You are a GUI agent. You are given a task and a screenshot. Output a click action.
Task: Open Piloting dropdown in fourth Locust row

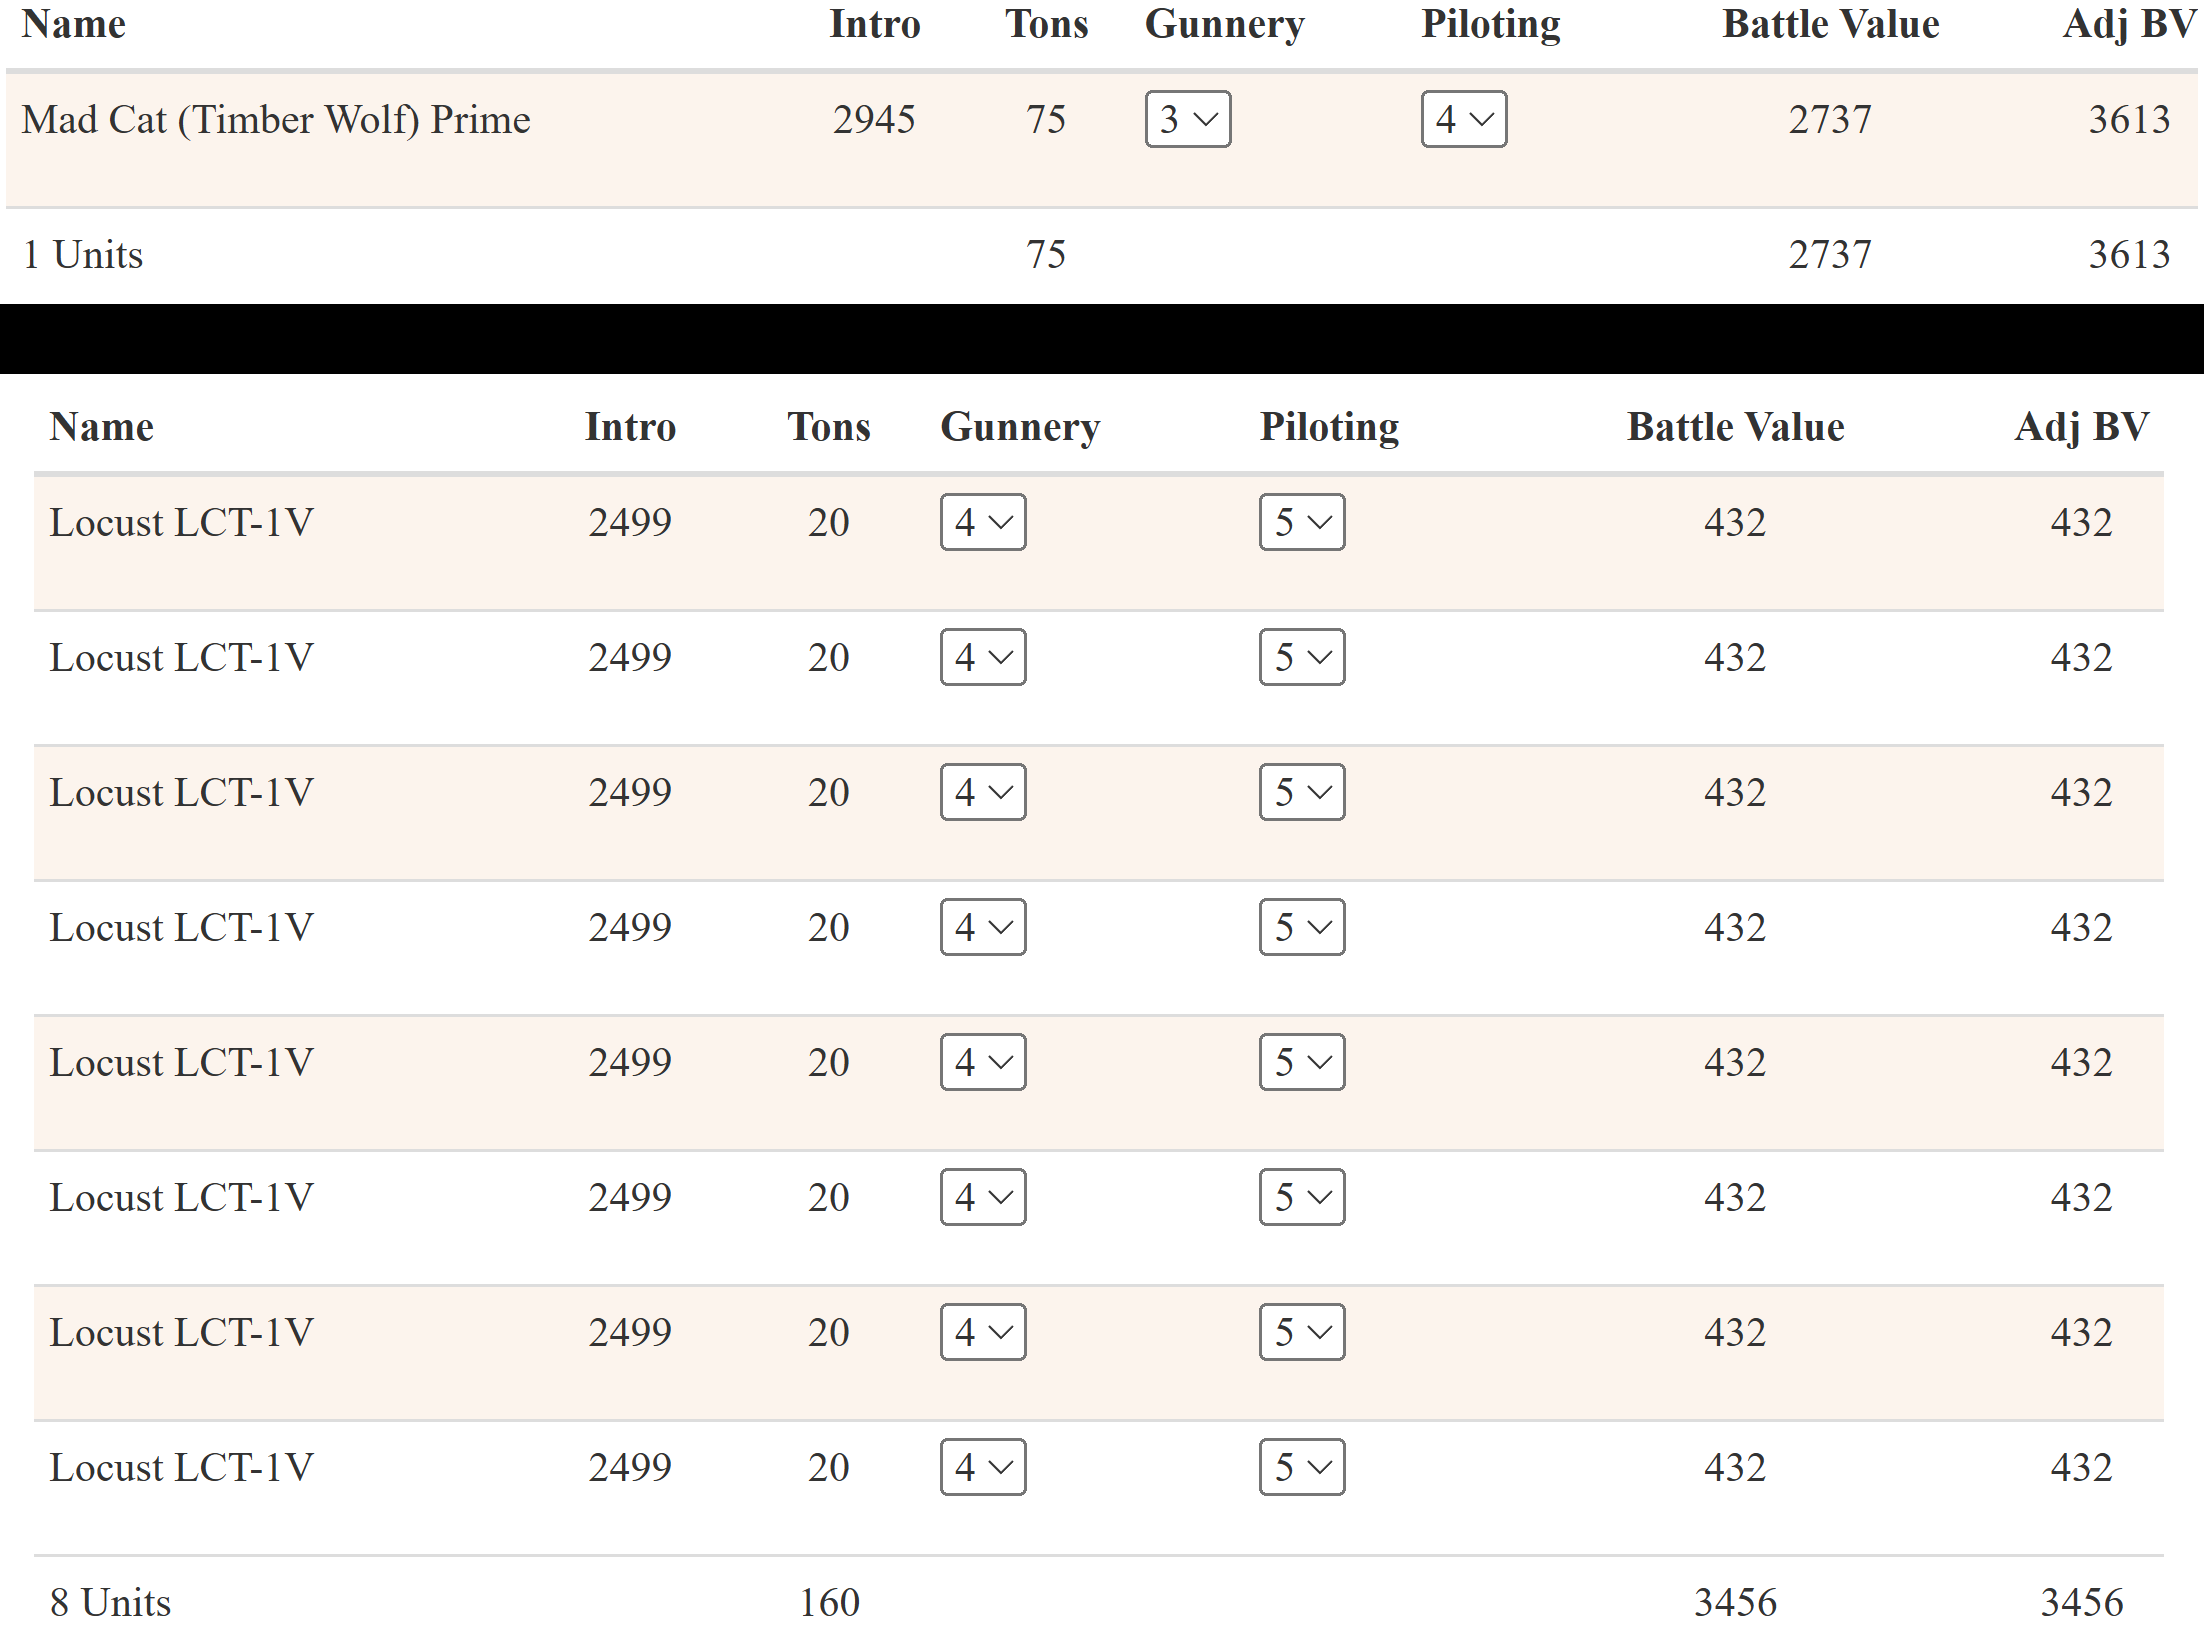pos(1302,927)
